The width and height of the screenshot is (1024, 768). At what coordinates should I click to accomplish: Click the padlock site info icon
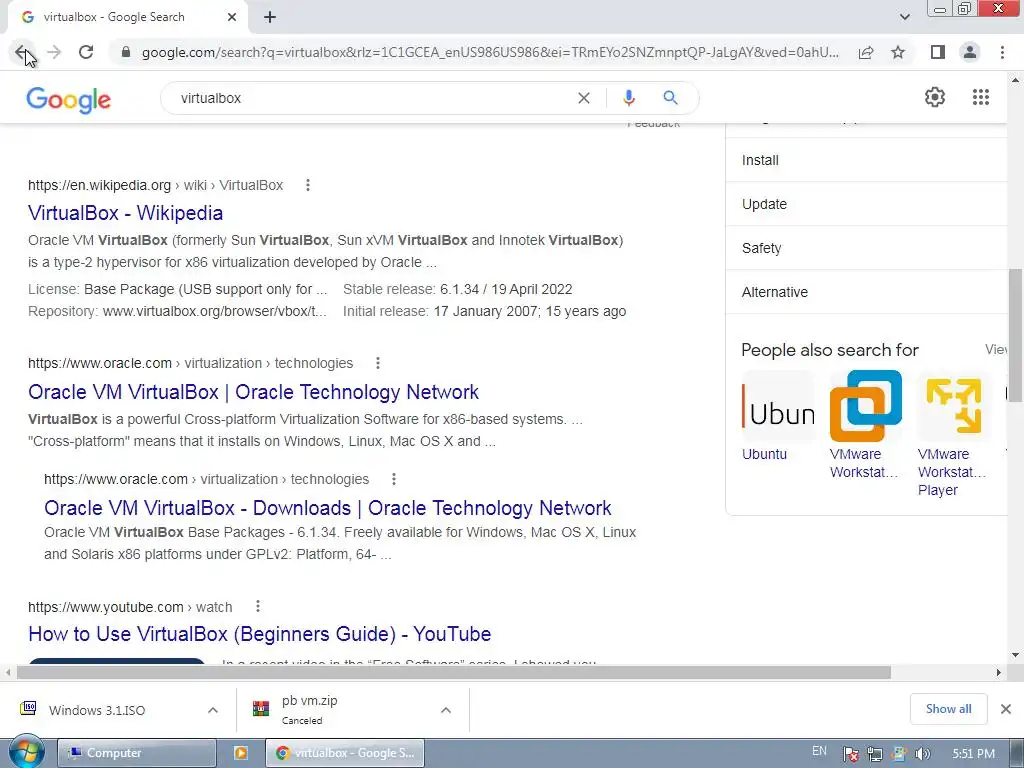[126, 52]
